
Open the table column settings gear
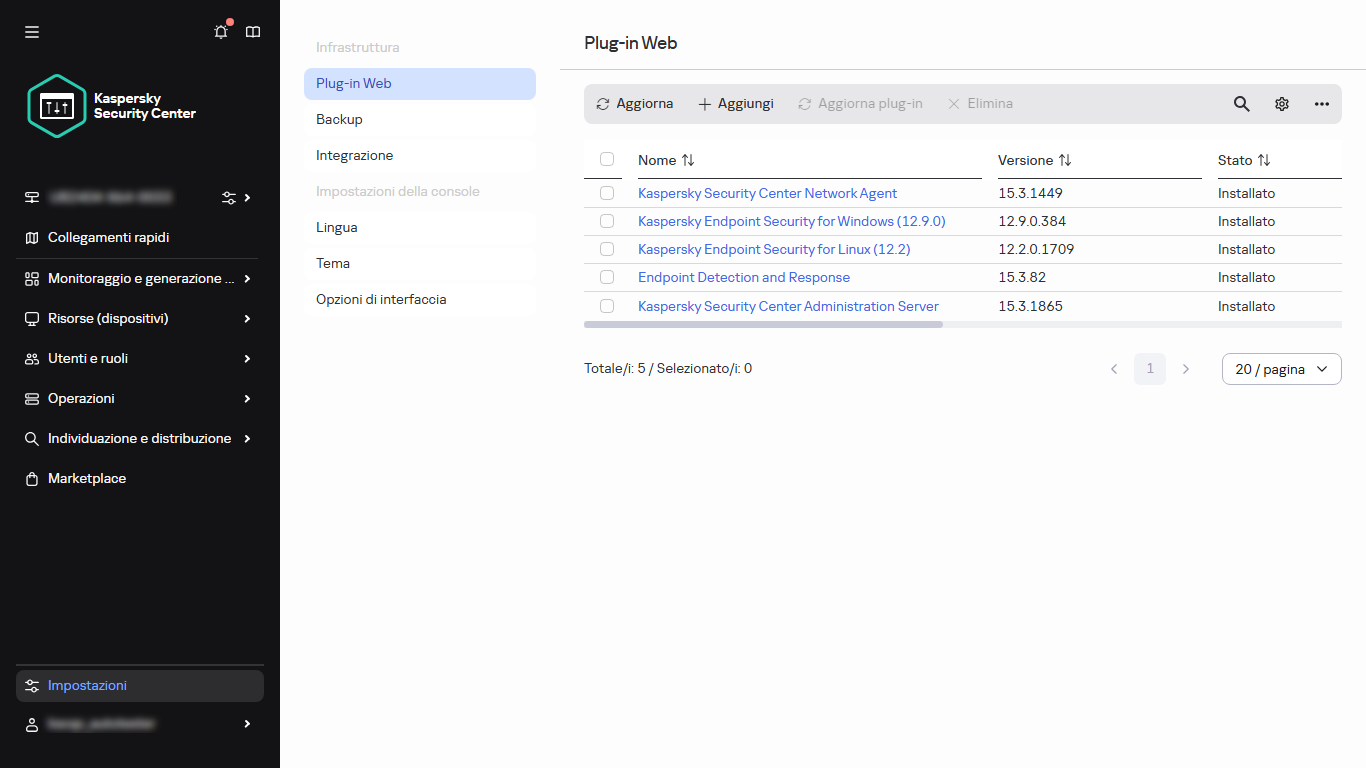tap(1282, 103)
